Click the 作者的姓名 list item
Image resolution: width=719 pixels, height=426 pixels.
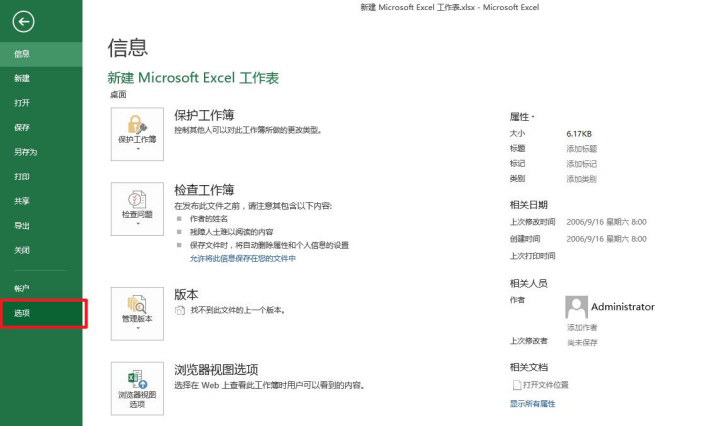tap(209, 219)
